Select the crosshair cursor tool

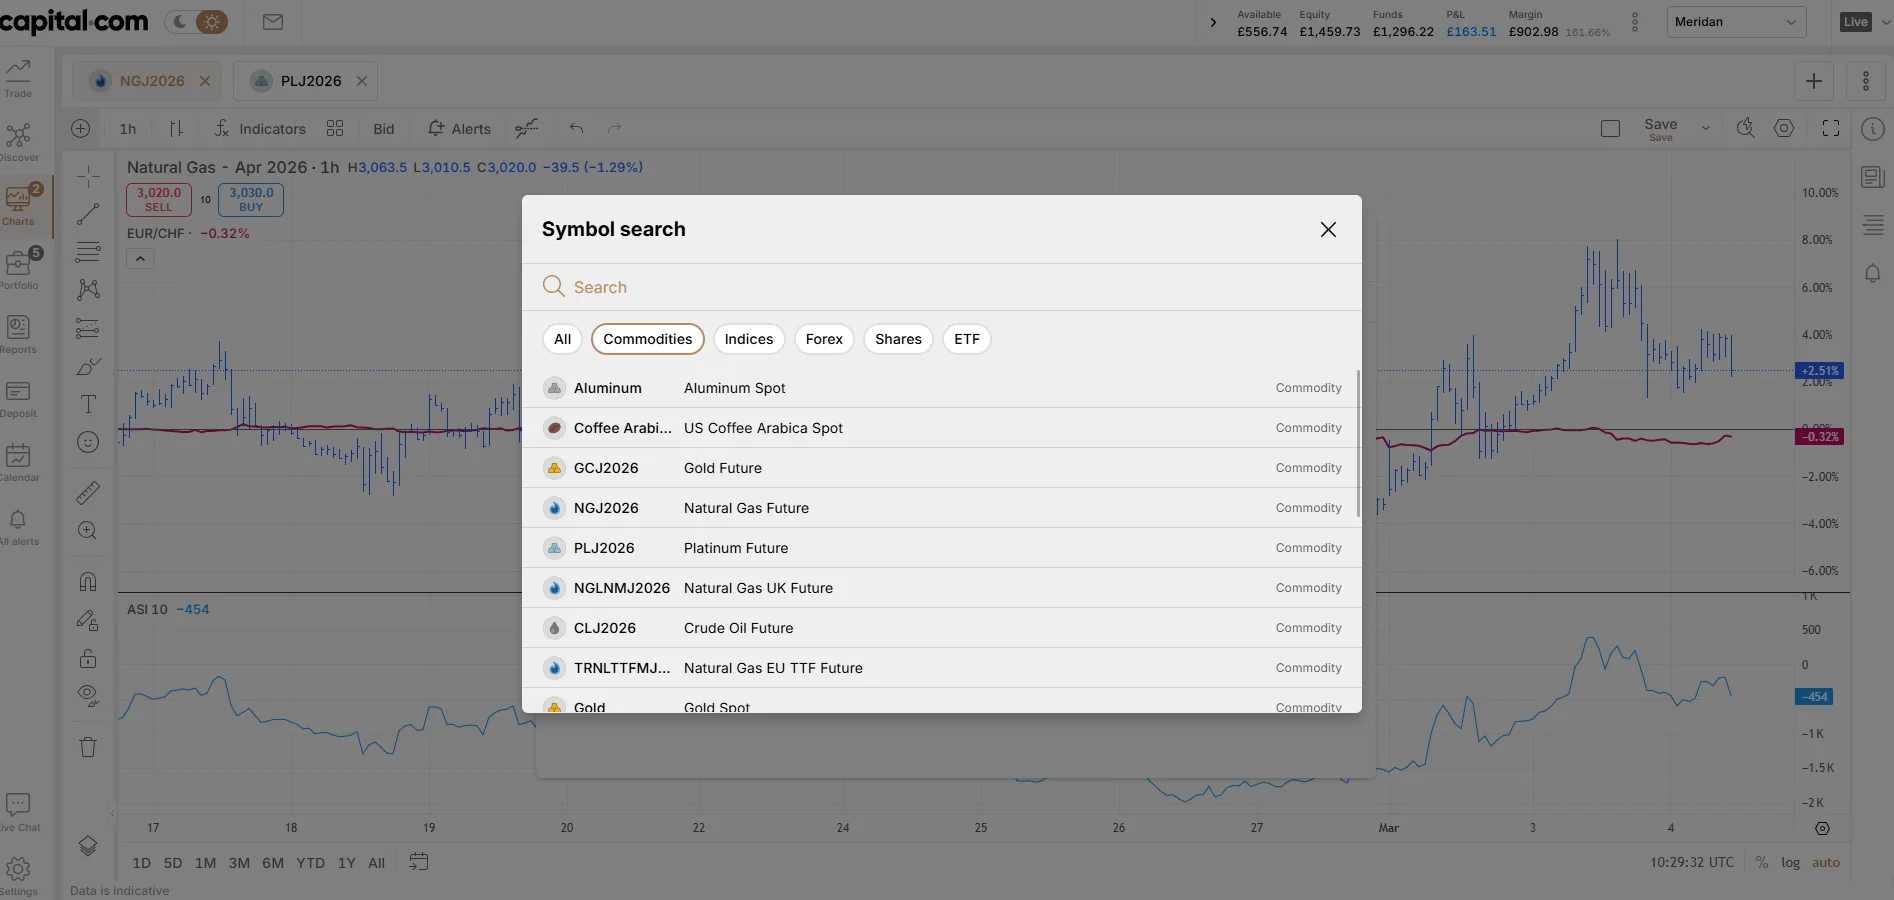click(88, 176)
